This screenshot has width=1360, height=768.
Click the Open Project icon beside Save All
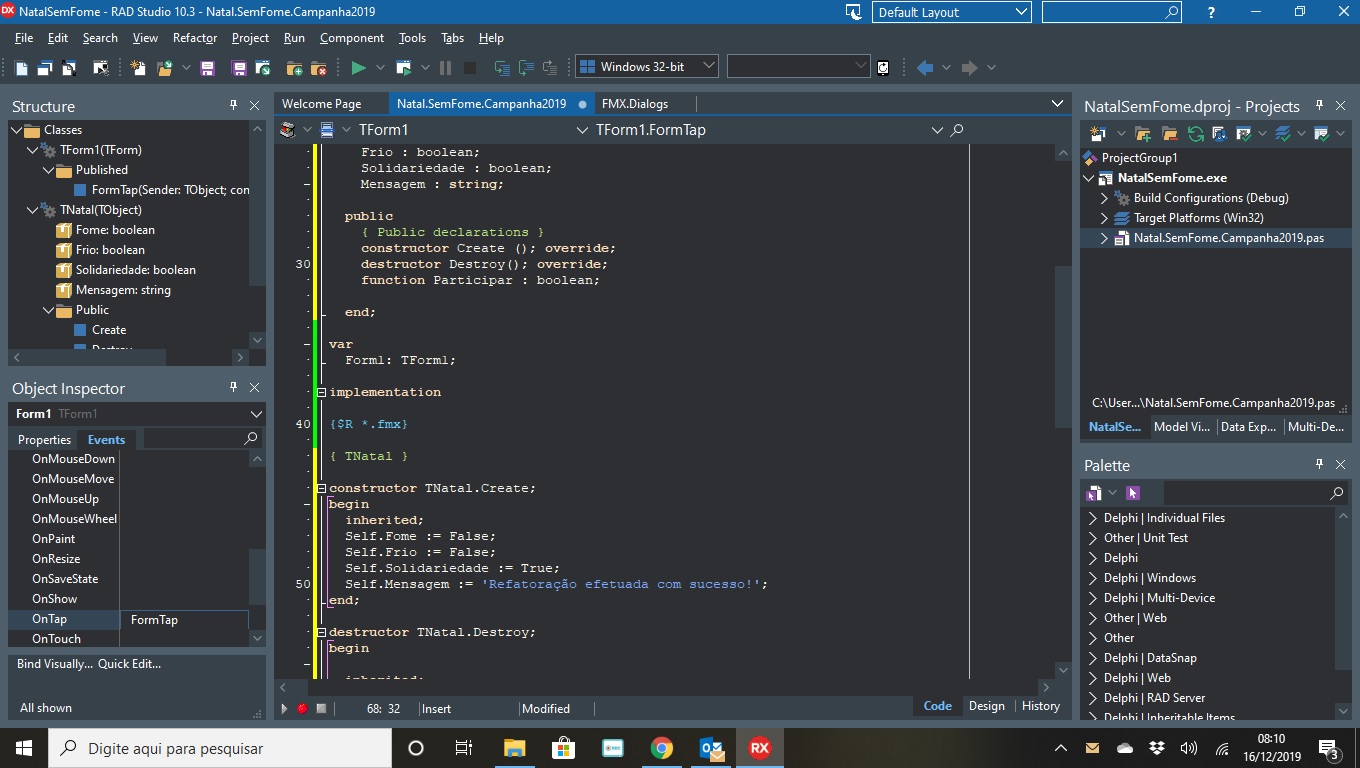pyautogui.click(x=263, y=67)
